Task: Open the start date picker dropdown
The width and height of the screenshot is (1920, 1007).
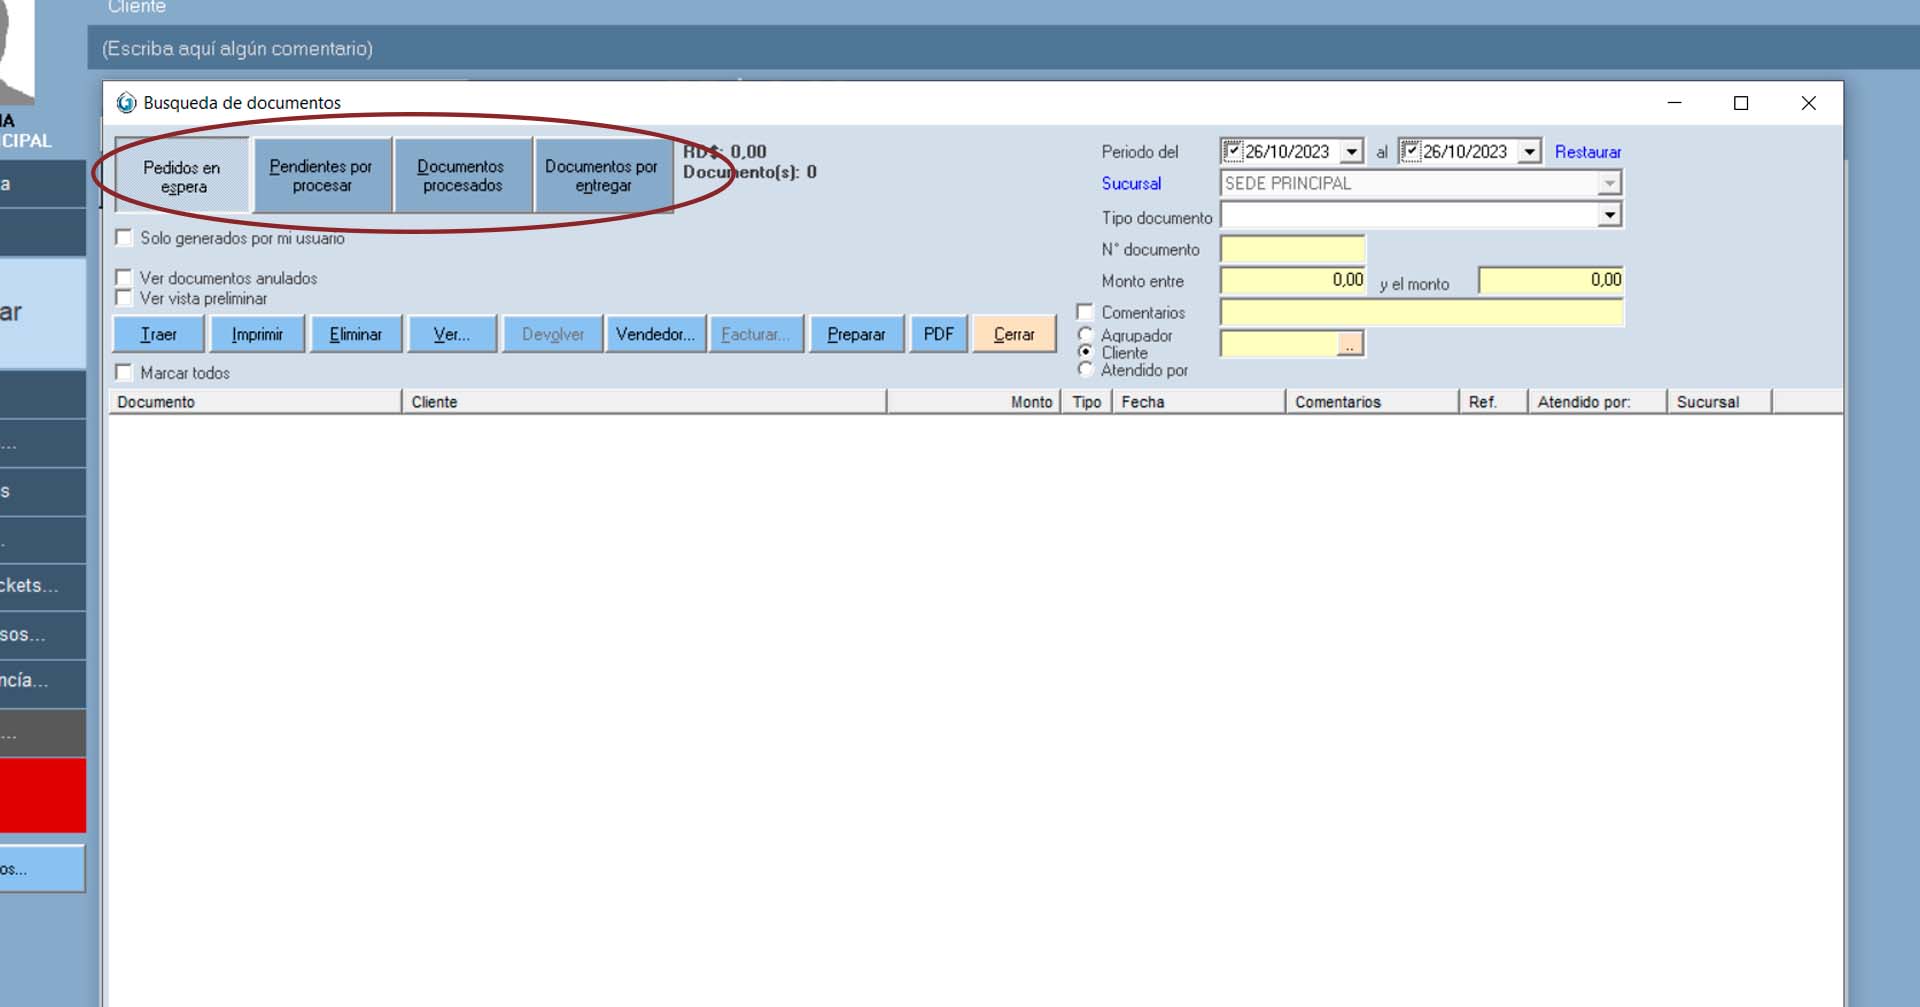Action: [x=1352, y=152]
